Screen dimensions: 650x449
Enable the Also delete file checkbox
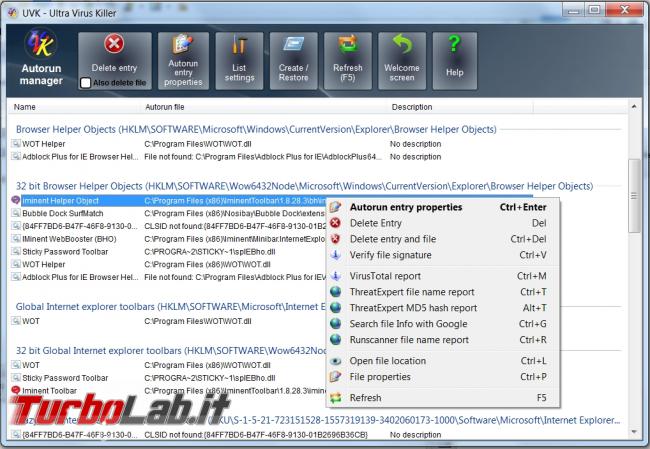tap(85, 83)
